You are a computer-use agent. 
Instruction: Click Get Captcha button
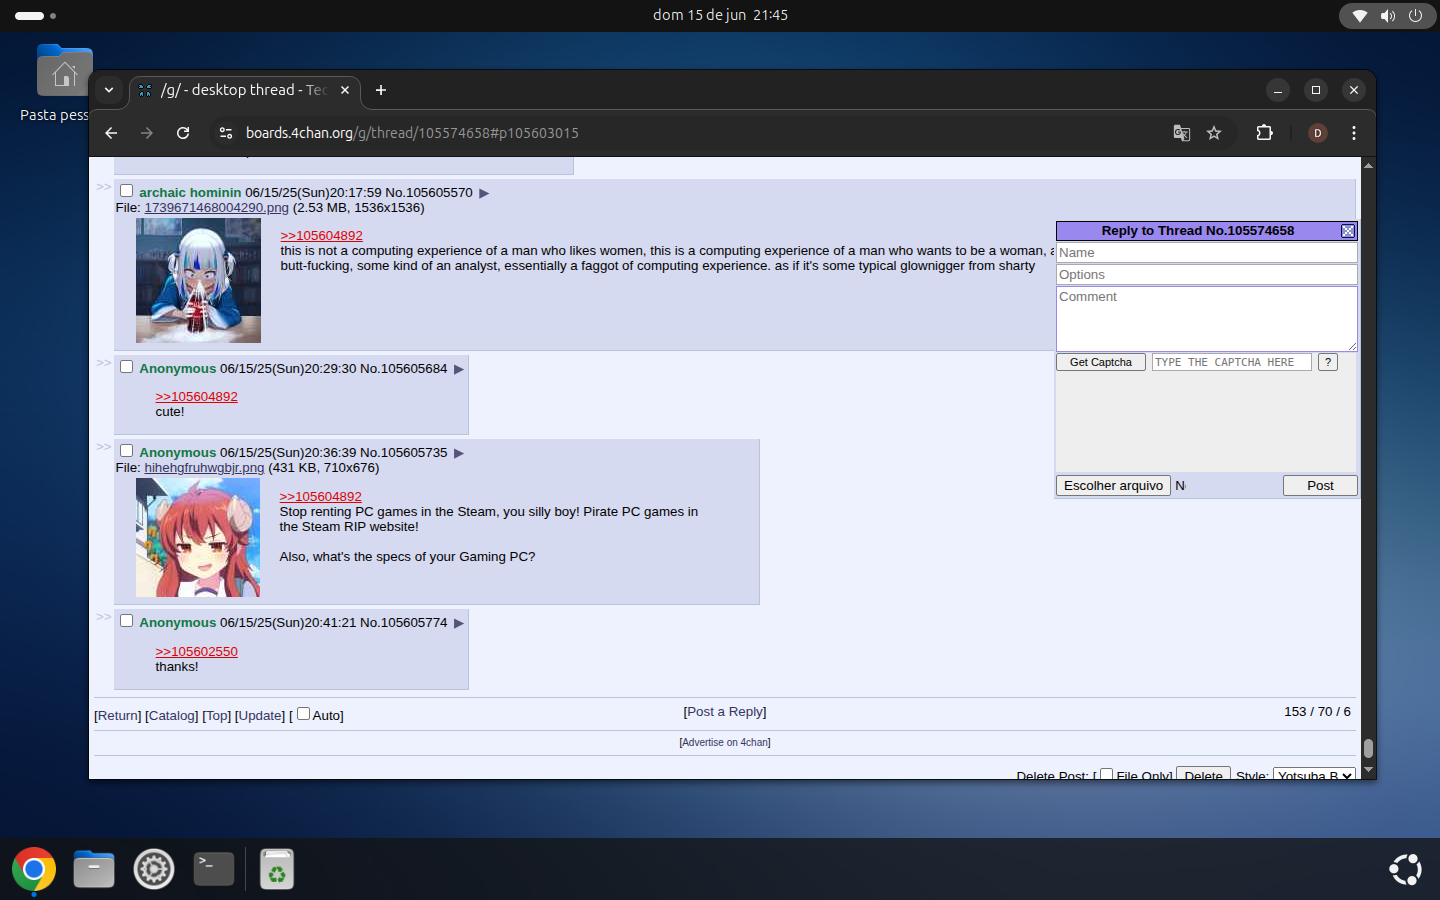coord(1101,362)
